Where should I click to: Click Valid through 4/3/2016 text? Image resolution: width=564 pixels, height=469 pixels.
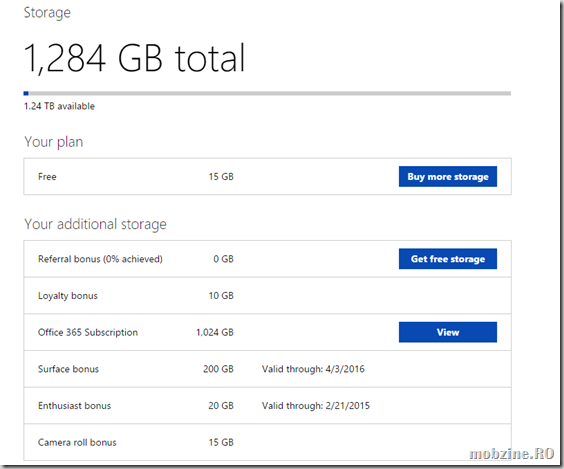point(313,369)
